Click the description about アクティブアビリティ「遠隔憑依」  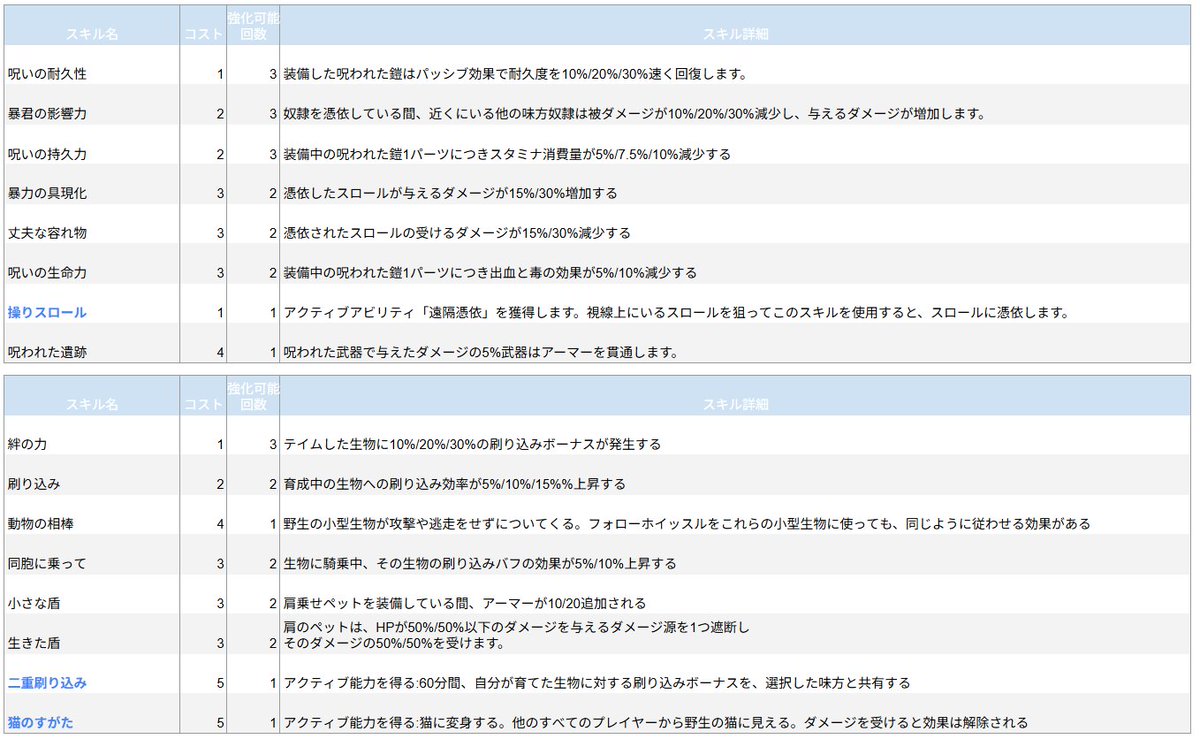(x=677, y=313)
